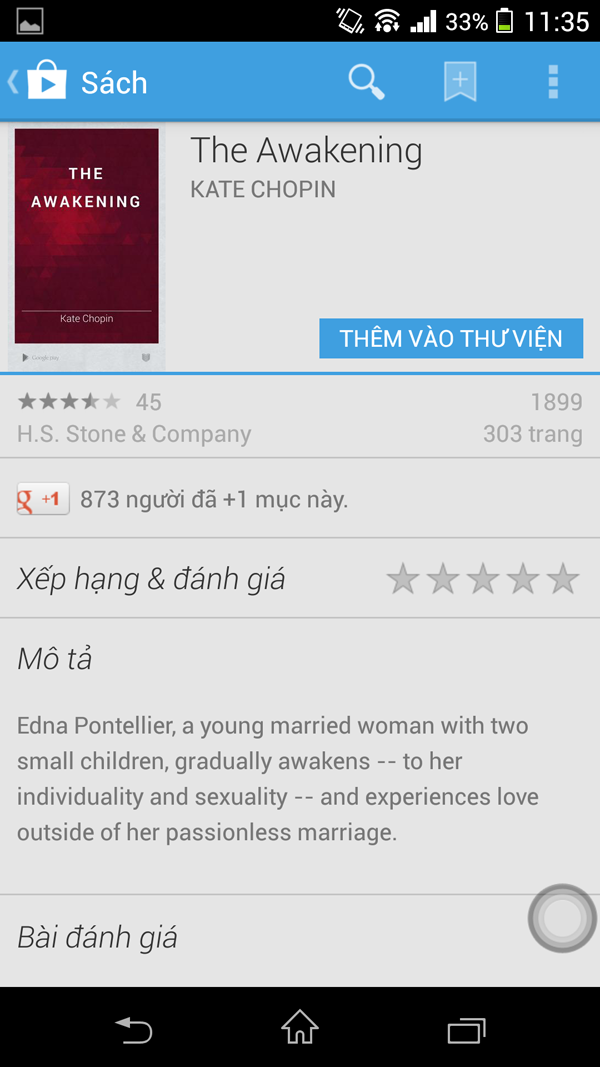Go back using the left chevron
This screenshot has height=1067, width=600.
13,82
